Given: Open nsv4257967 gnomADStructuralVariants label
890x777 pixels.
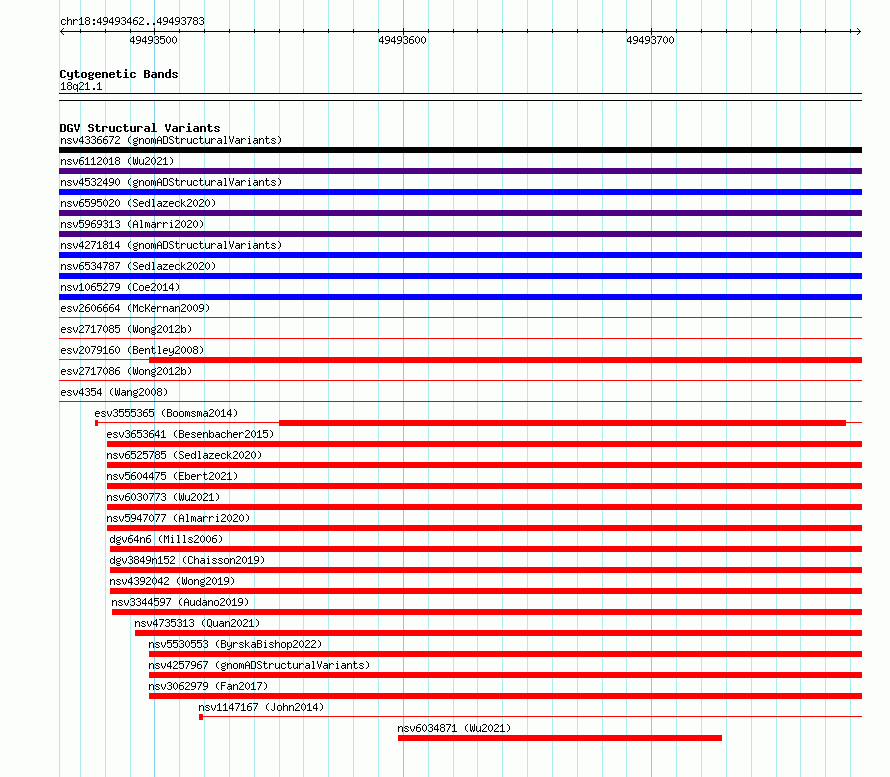Looking at the screenshot, I should pyautogui.click(x=259, y=665).
